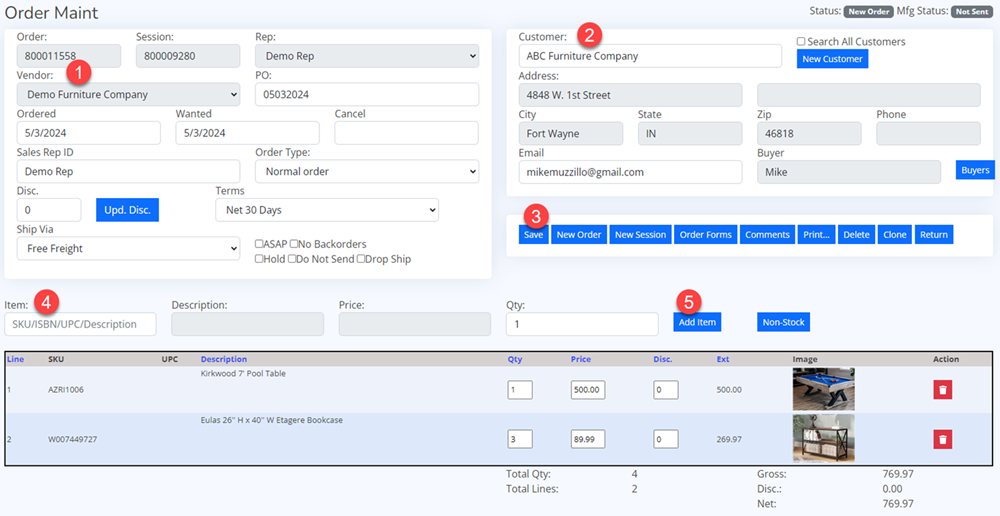Tick the Hold checkbox
The width and height of the screenshot is (1000, 516).
click(260, 259)
